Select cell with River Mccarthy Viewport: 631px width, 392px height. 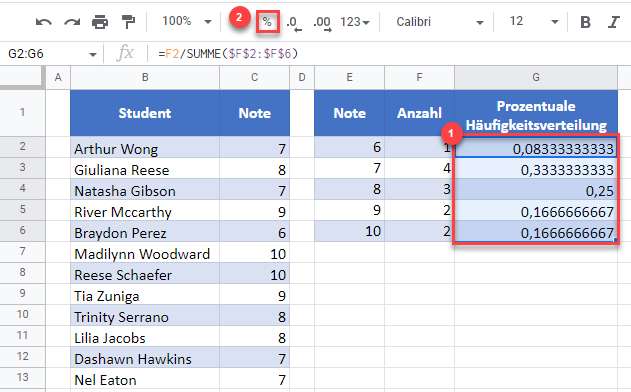145,210
